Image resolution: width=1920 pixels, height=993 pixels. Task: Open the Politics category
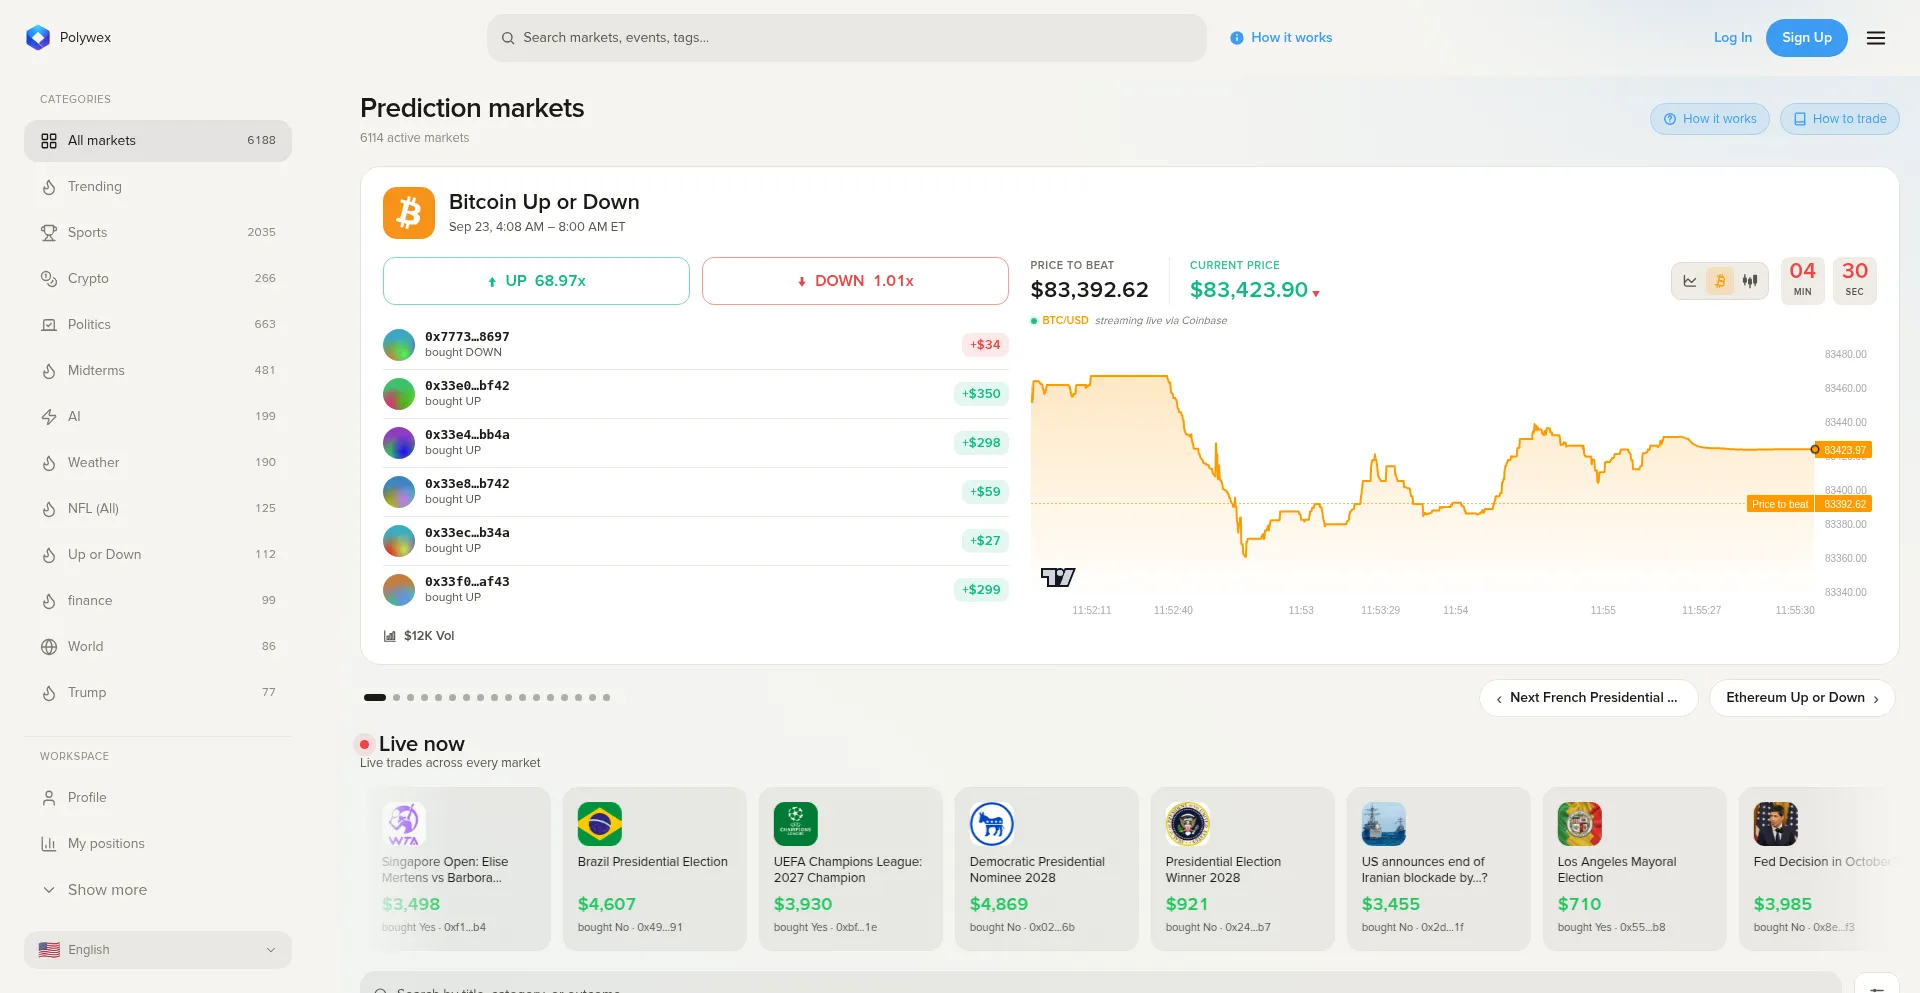pos(158,325)
